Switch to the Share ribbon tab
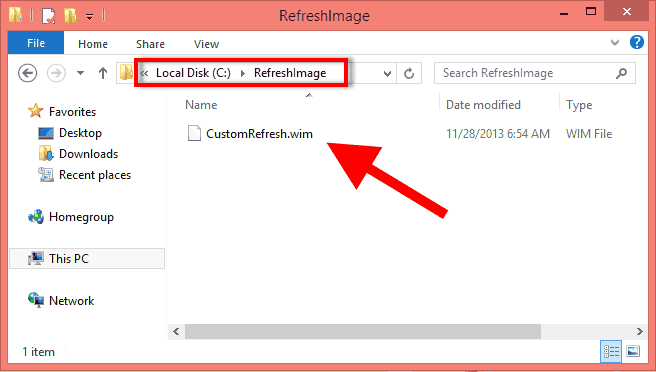Image resolution: width=656 pixels, height=372 pixels. 150,44
